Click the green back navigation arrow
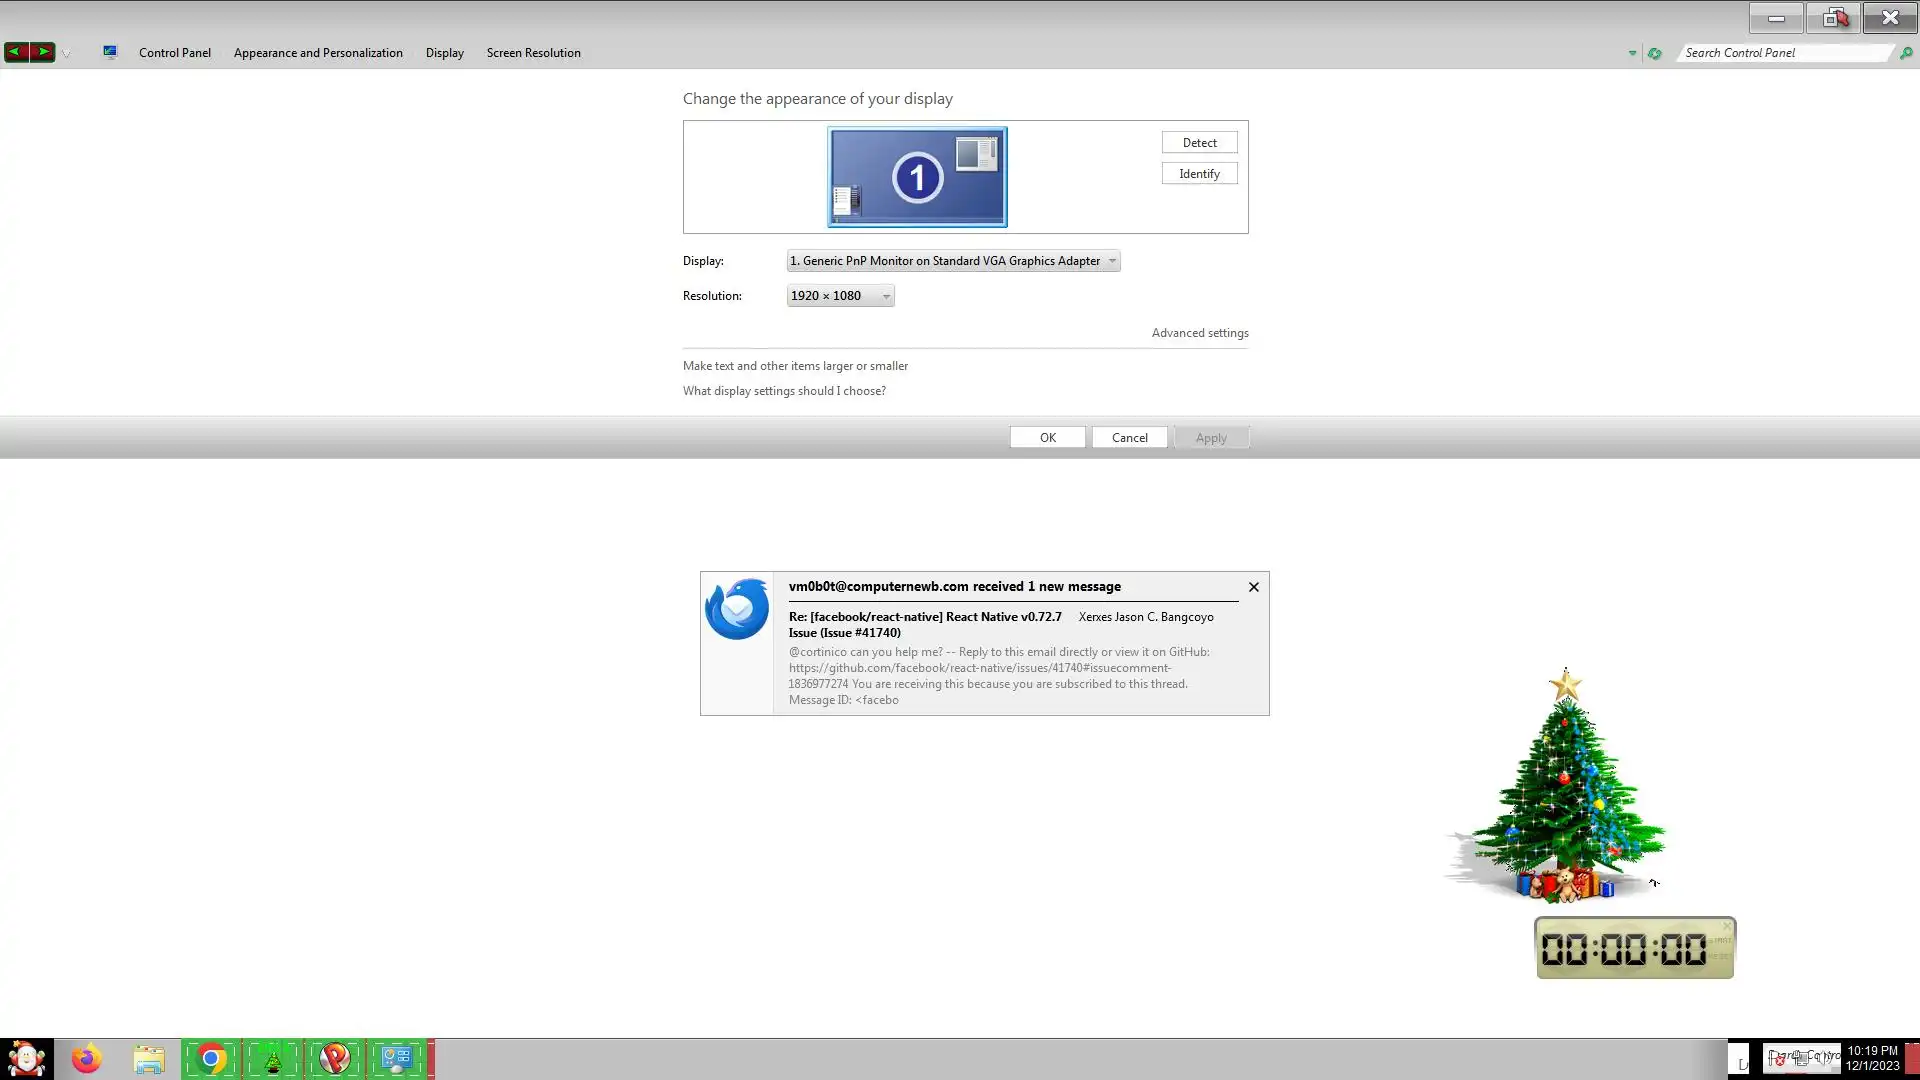Viewport: 1920px width, 1080px height. pos(16,52)
